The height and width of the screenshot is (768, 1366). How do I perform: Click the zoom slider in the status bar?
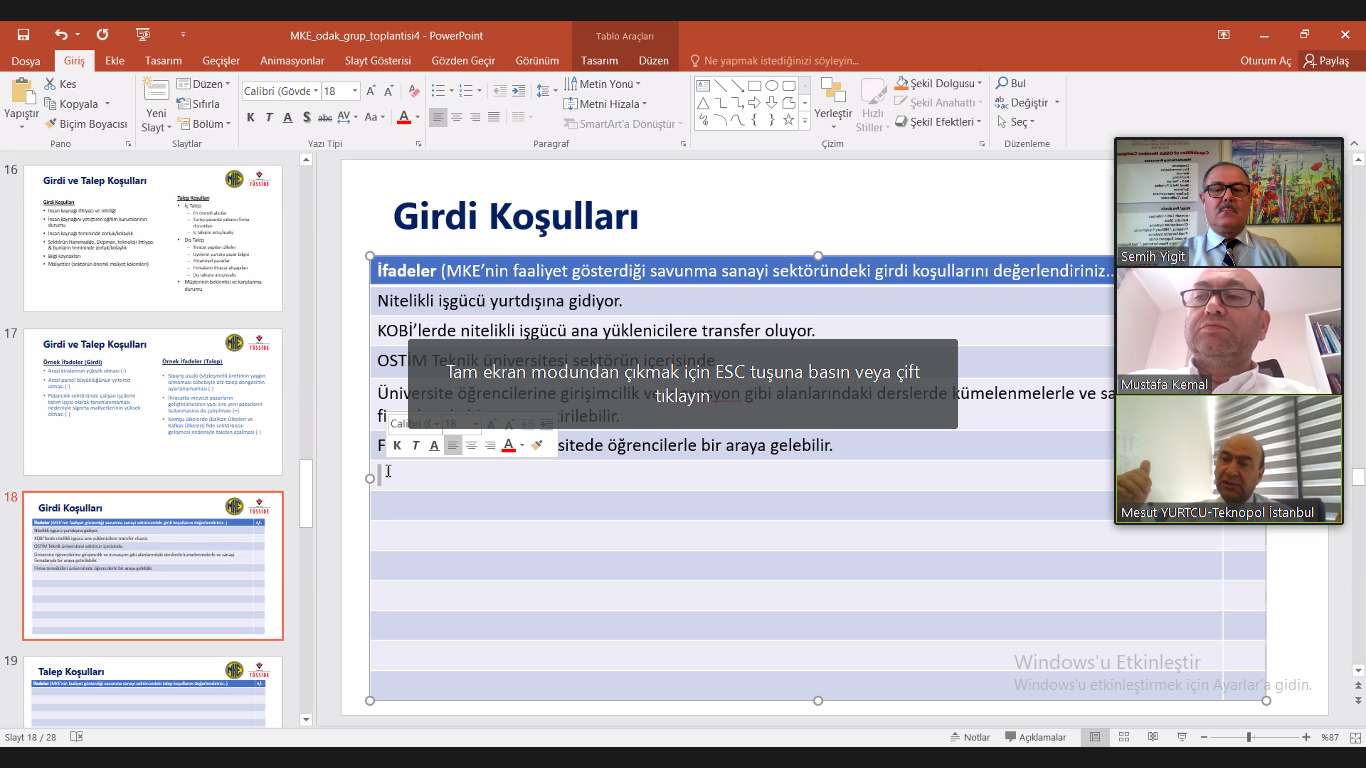(x=1249, y=737)
